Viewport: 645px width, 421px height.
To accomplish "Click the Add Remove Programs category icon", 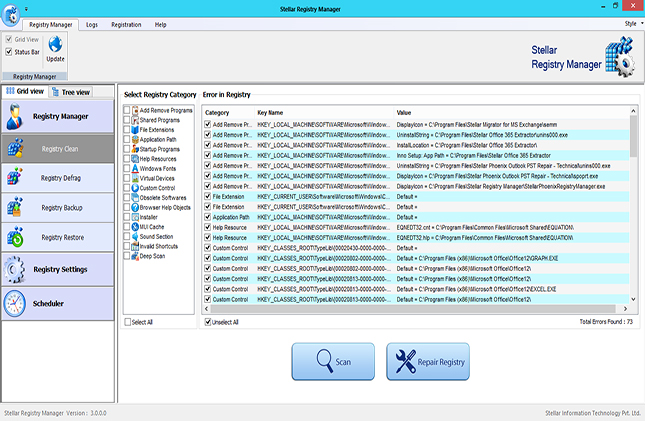I will [135, 110].
